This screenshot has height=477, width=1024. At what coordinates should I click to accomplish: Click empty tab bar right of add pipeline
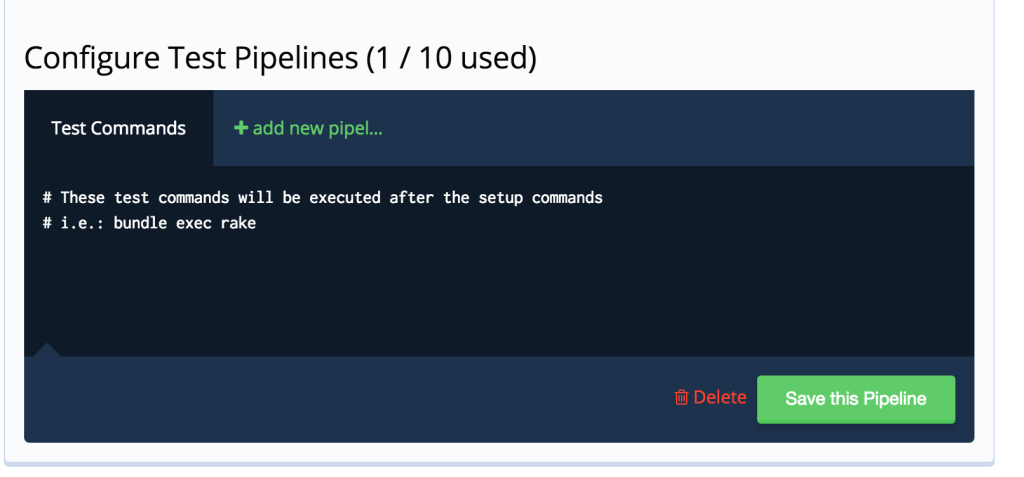tap(680, 129)
